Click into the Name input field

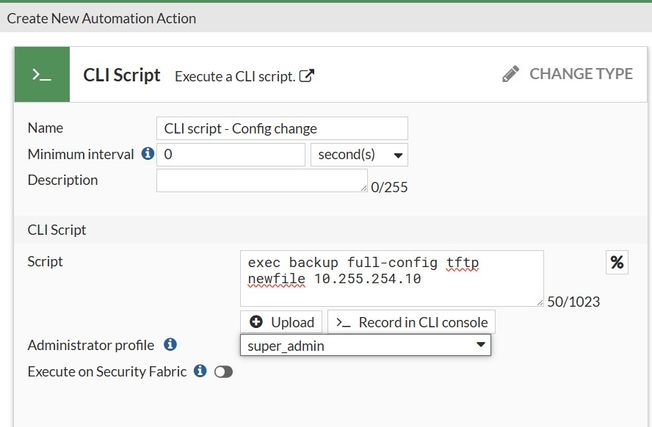tap(282, 128)
